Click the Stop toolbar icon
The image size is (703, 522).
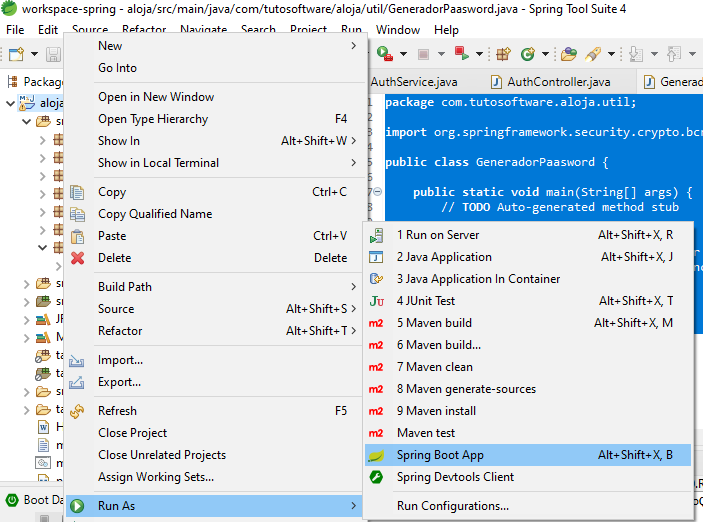pyautogui.click(x=423, y=54)
